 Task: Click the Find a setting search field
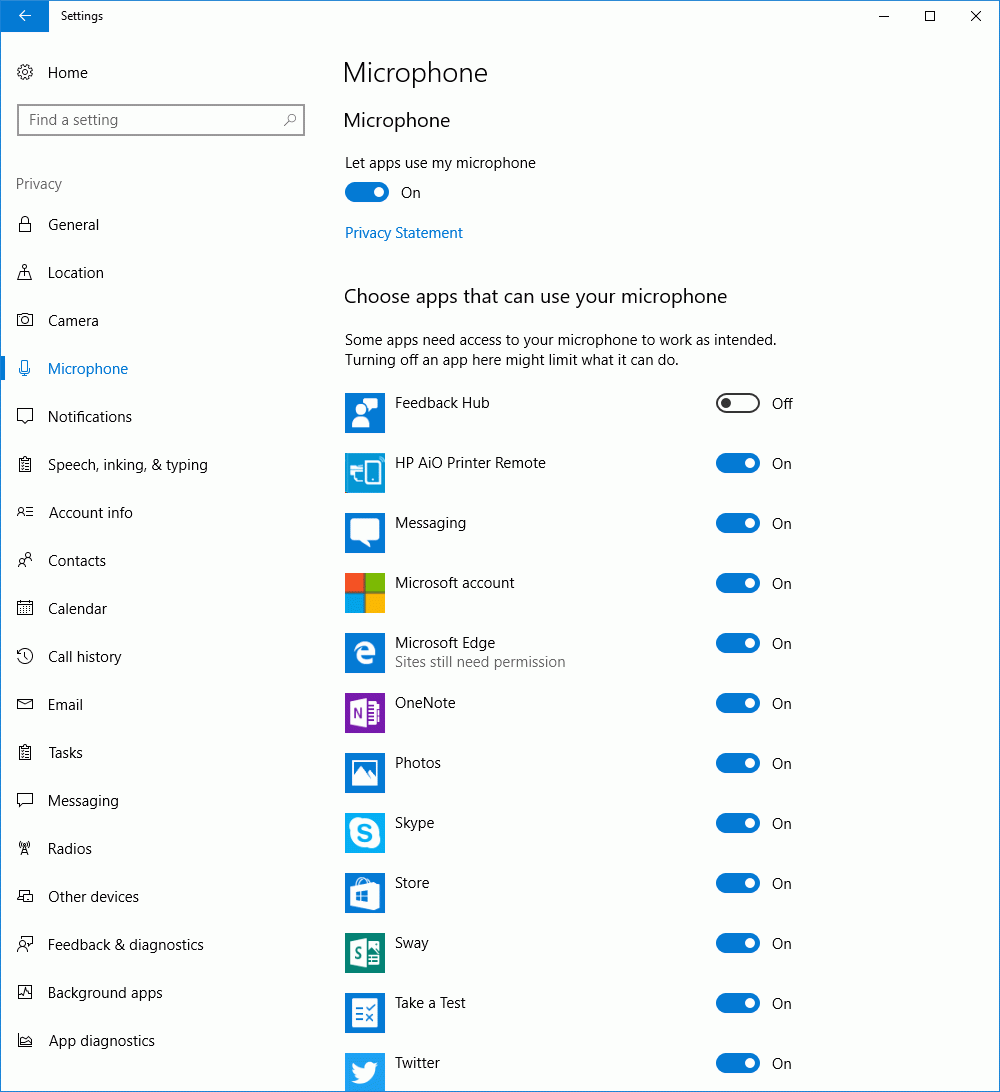[161, 120]
